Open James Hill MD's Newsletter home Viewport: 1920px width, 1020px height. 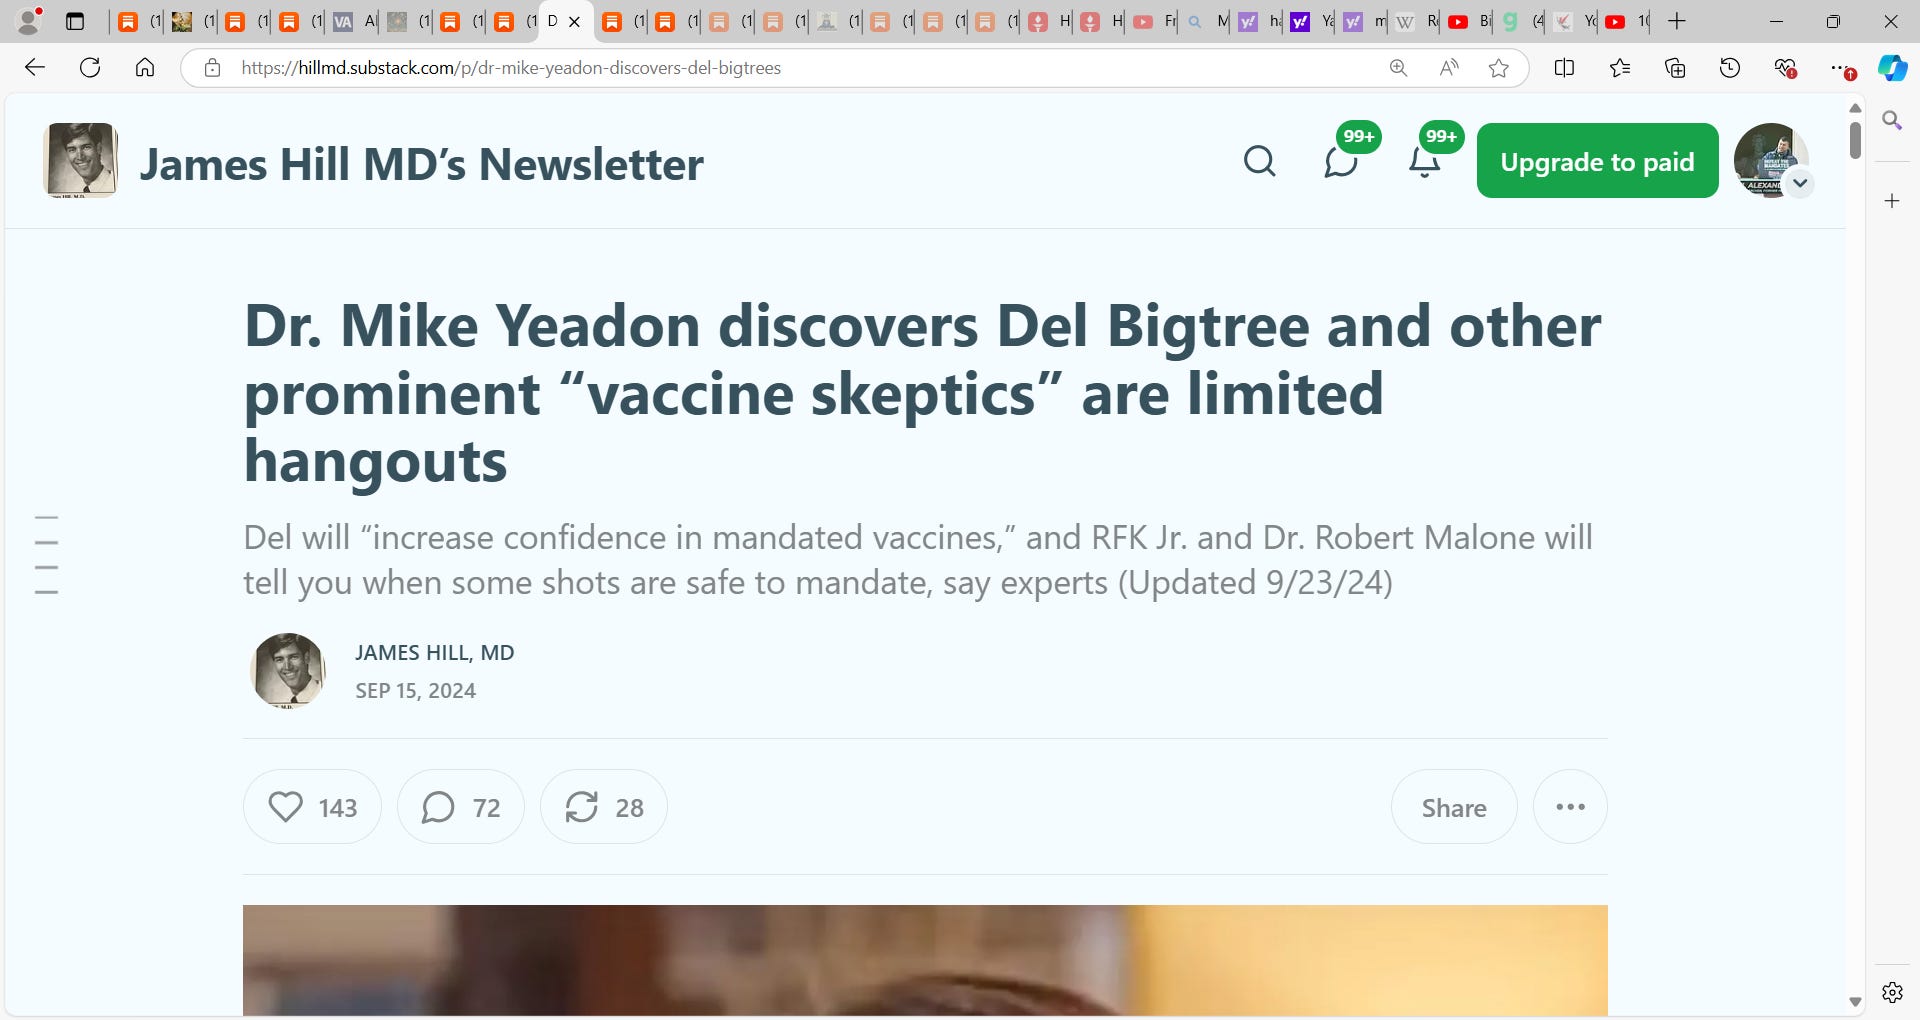click(421, 164)
